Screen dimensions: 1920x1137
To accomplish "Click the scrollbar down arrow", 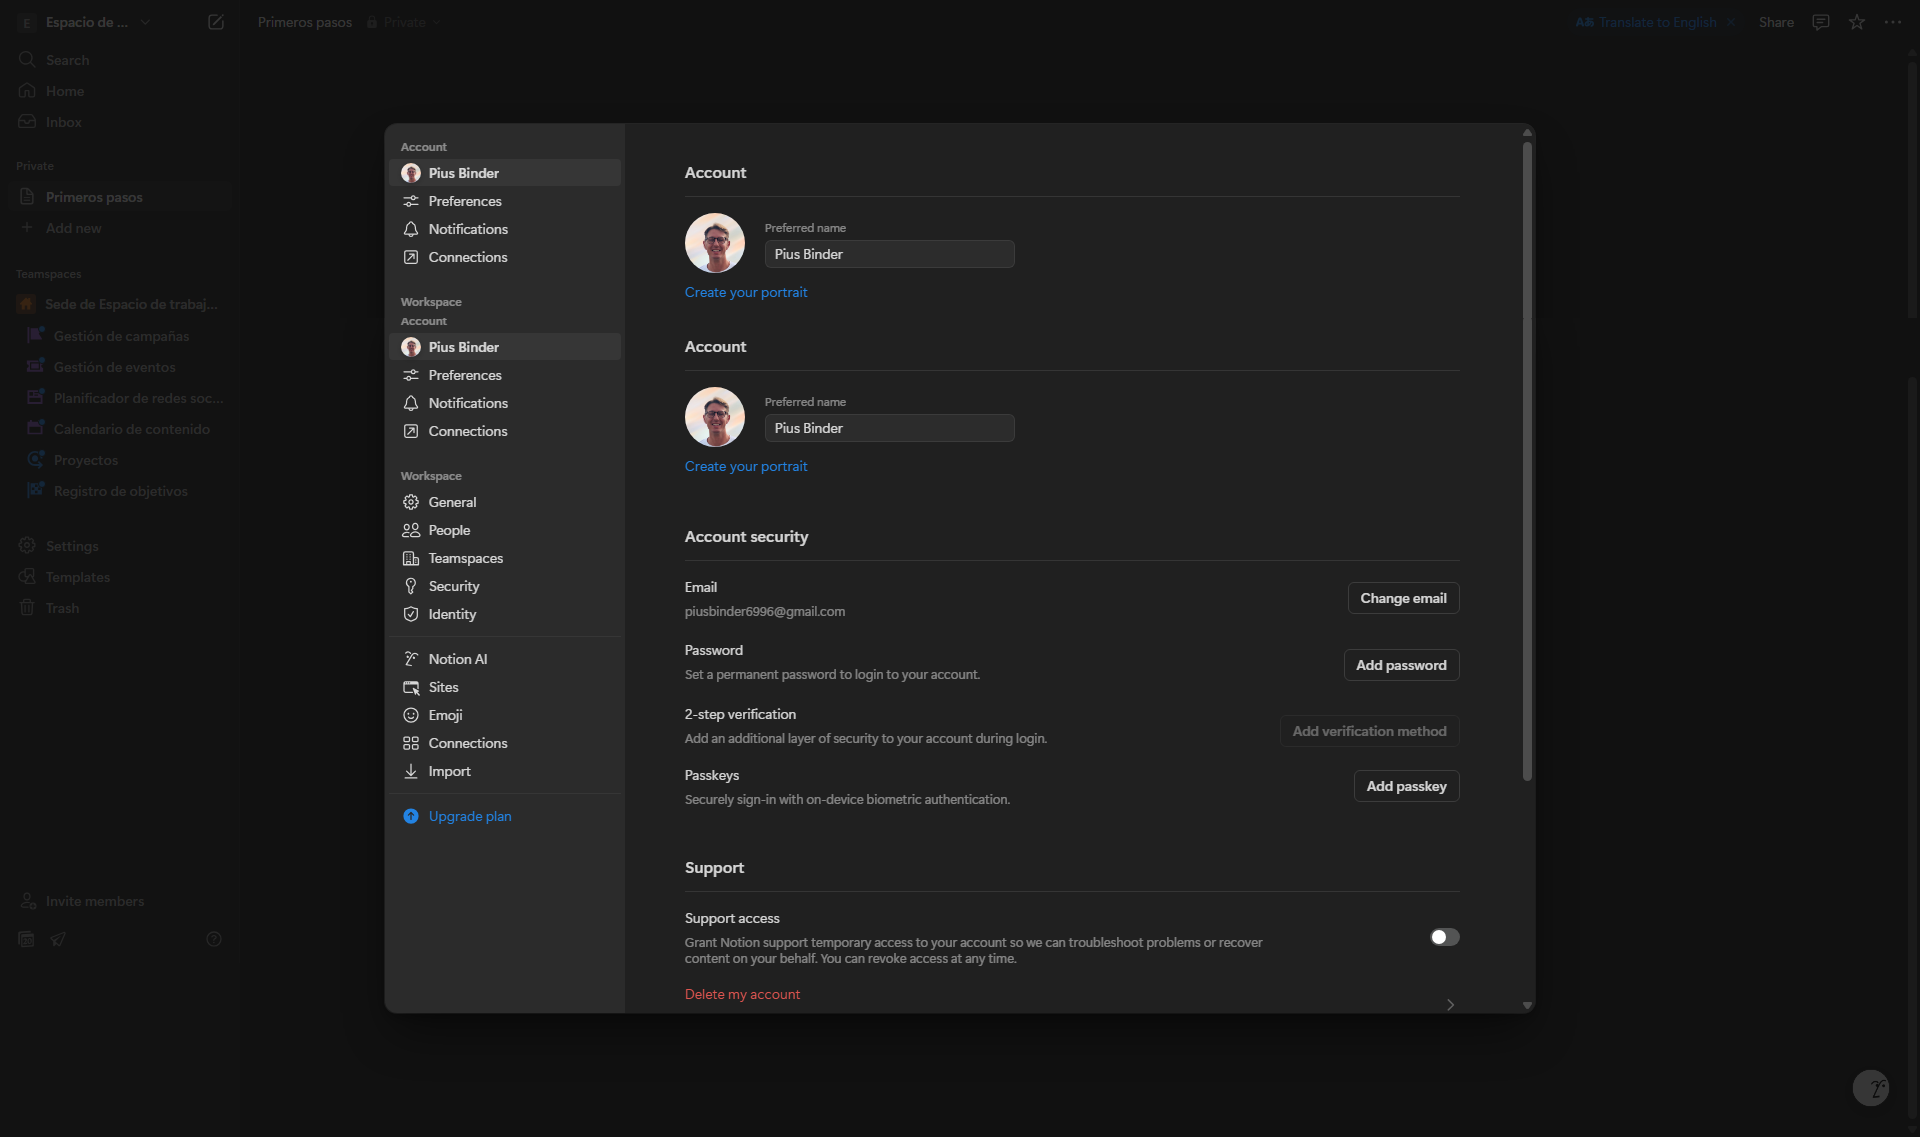I will pos(1527,1005).
